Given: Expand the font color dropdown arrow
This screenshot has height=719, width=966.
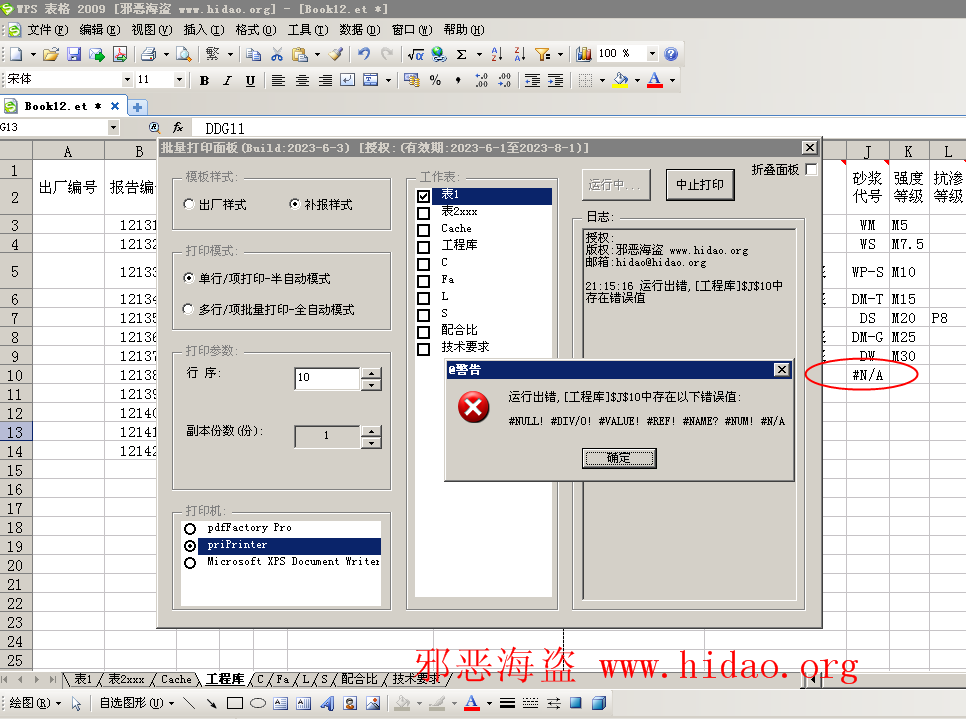Looking at the screenshot, I should [x=672, y=80].
